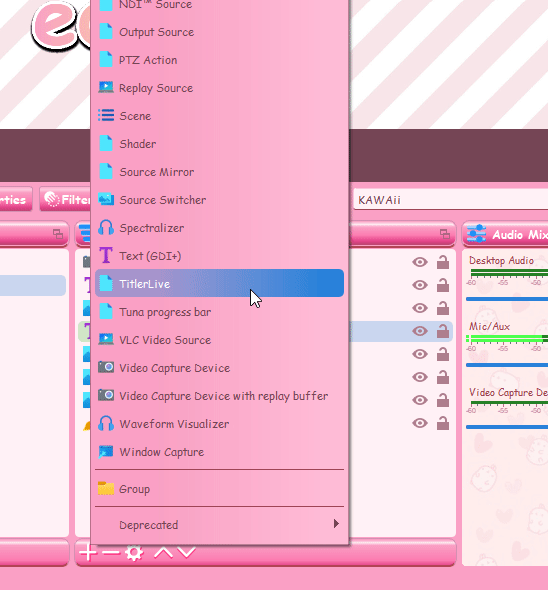
Task: Move source down with the down arrow
Action: (186, 552)
